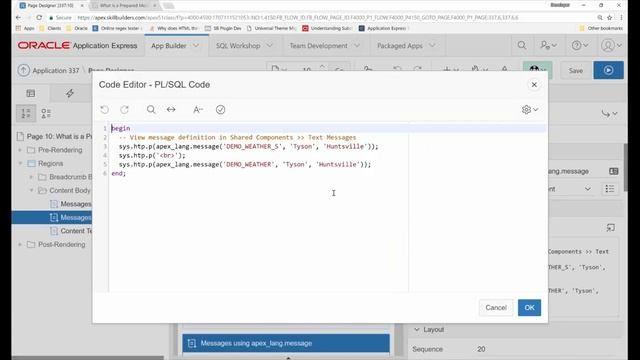Open the Application Express bookmark
Image resolution: width=640 pixels, height=360 pixels.
pos(383,28)
